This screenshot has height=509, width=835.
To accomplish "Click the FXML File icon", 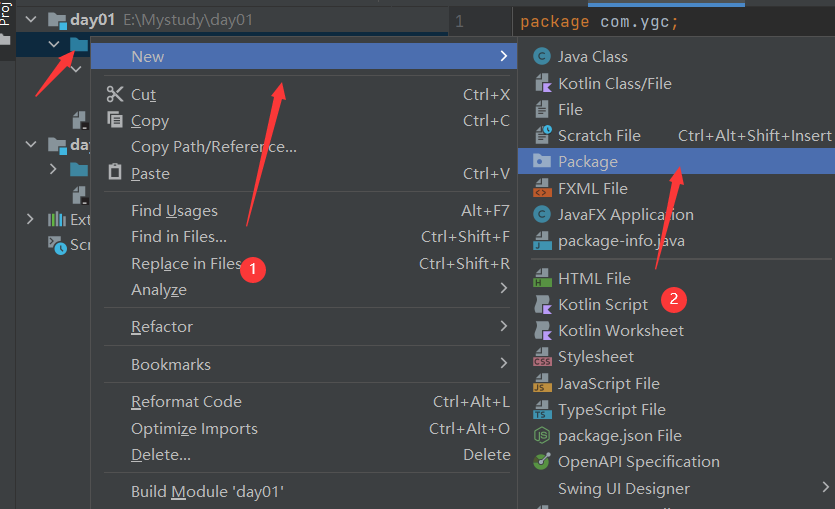I will click(542, 188).
